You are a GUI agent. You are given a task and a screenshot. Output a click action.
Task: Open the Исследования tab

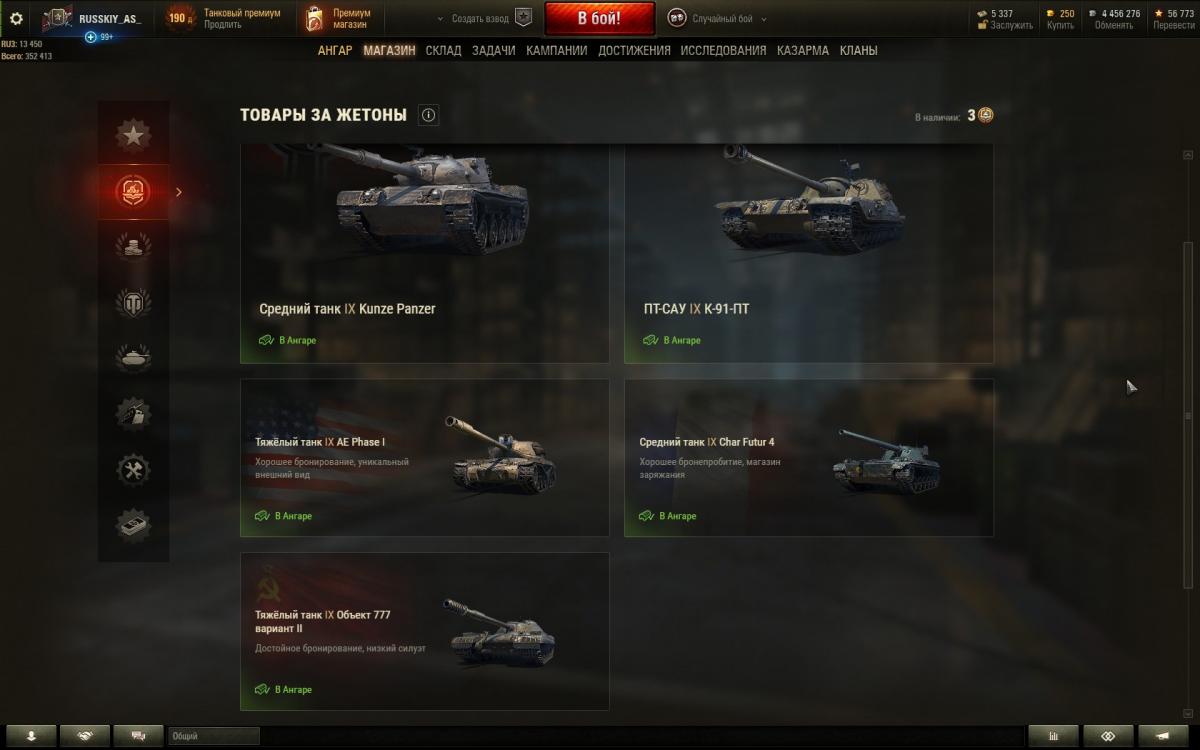[723, 50]
